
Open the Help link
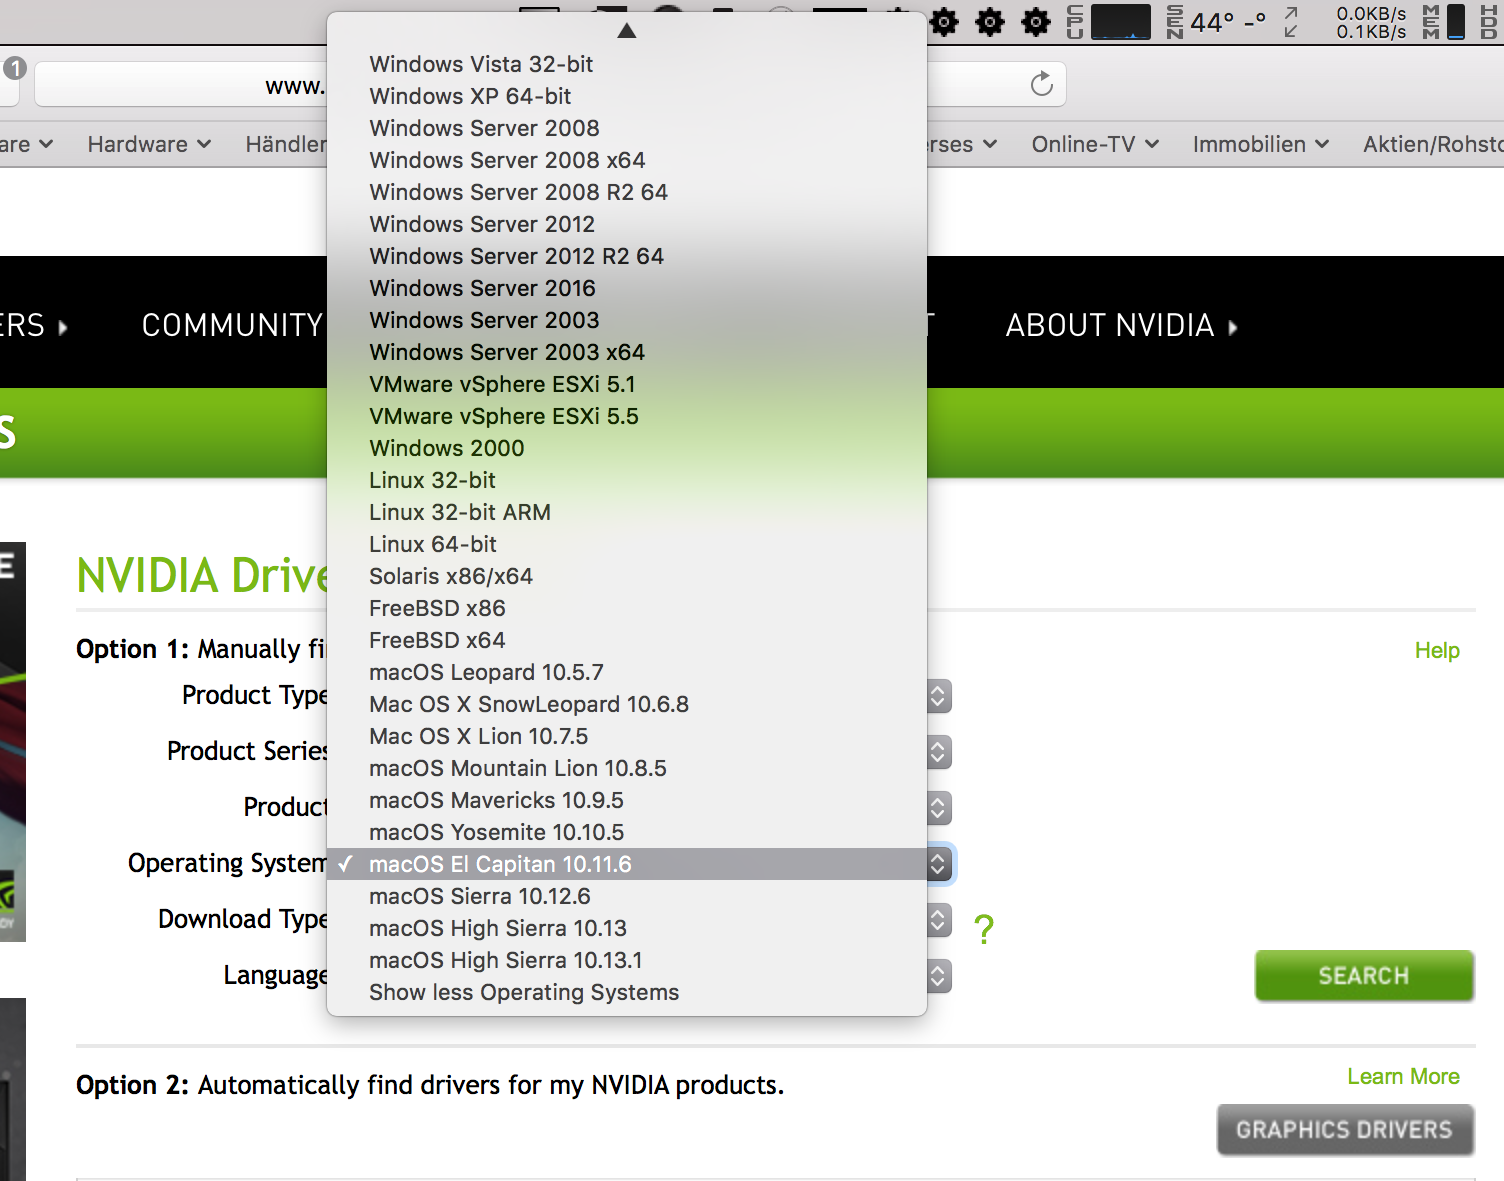pos(1437,650)
